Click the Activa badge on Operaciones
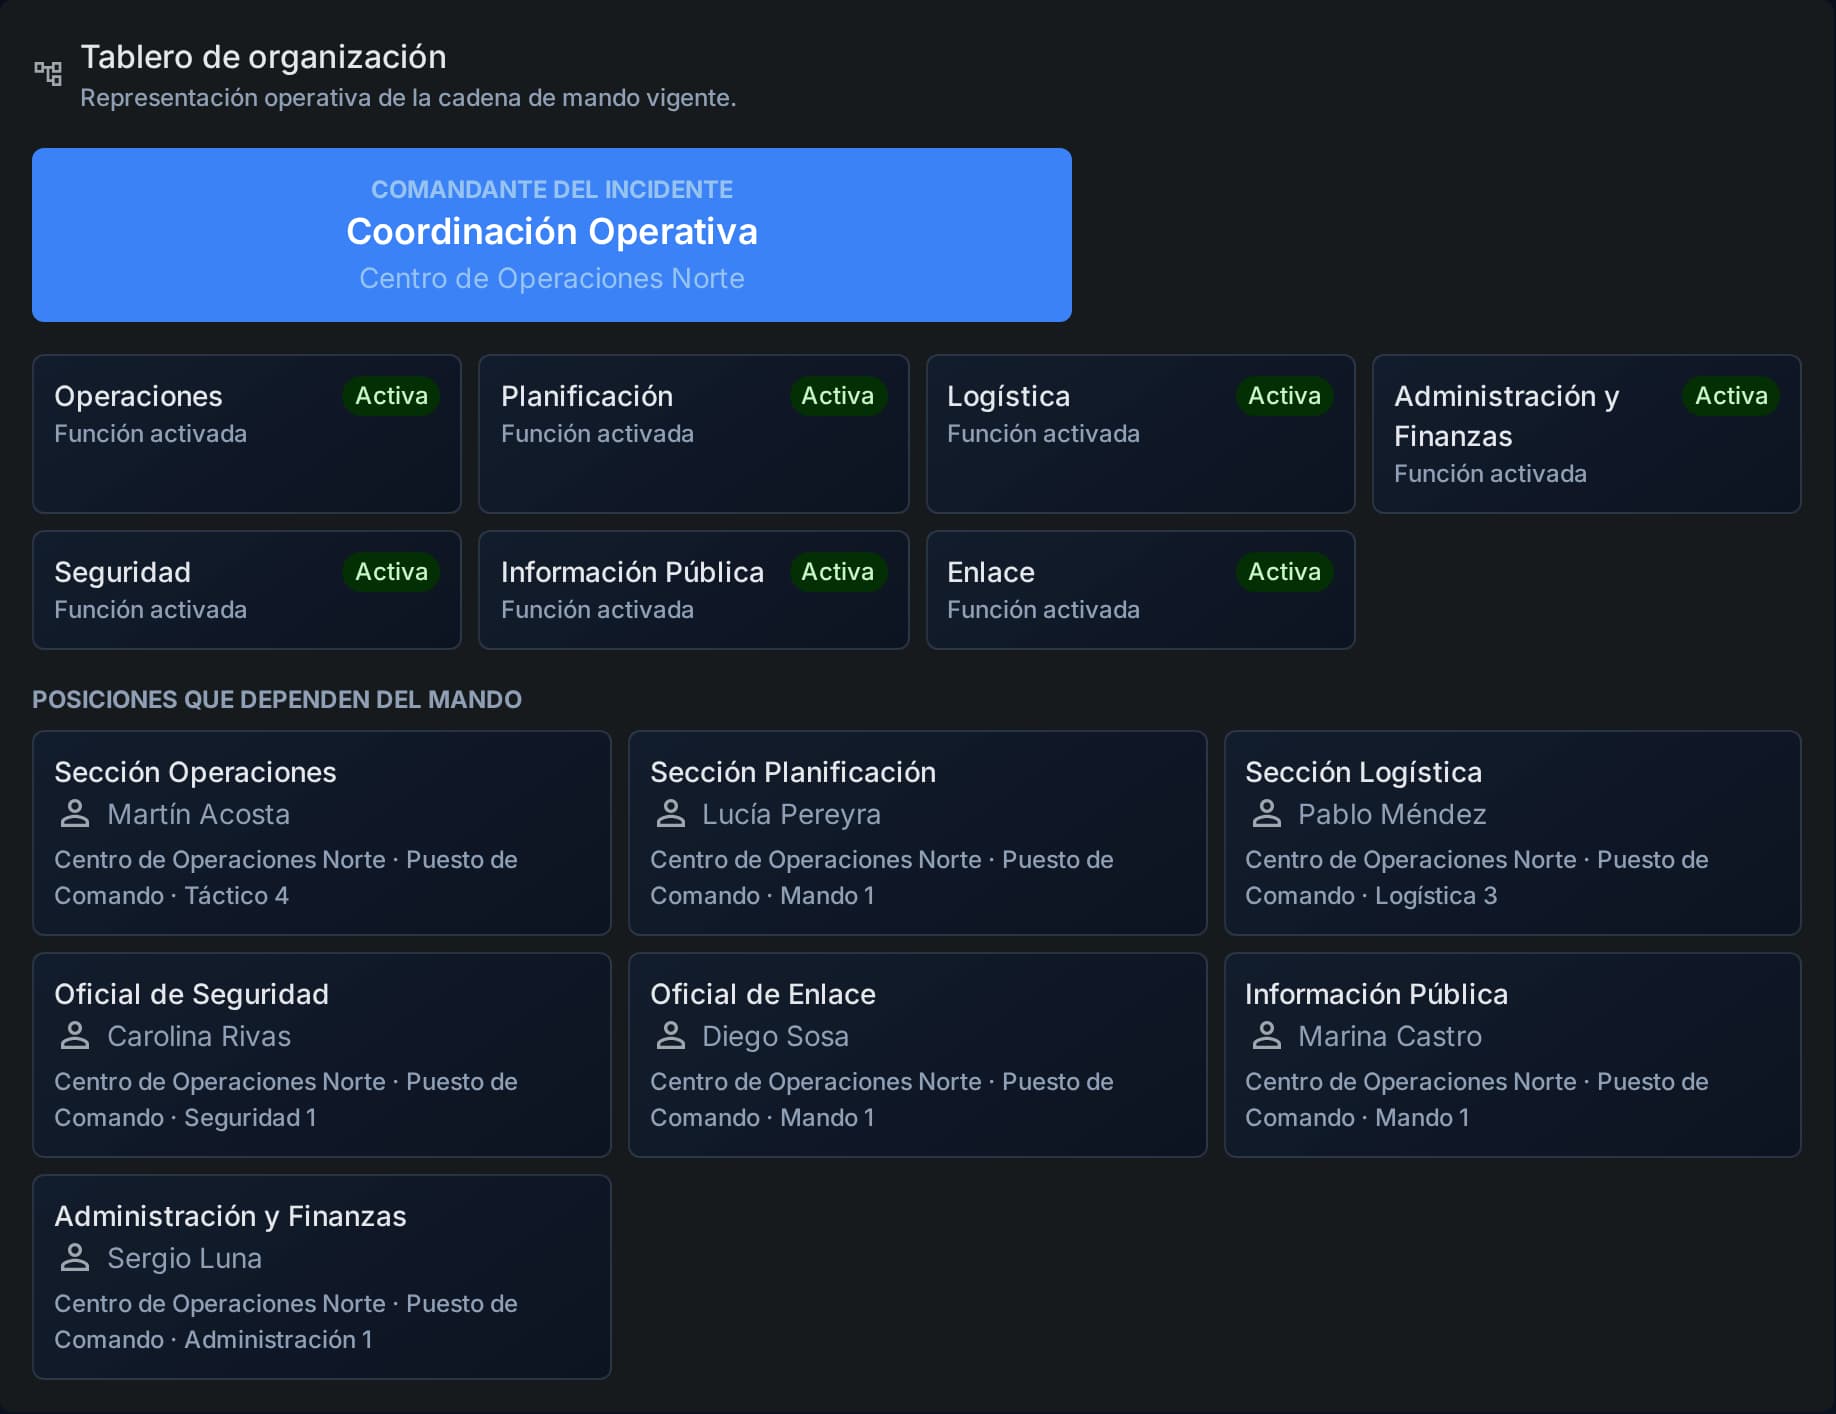The width and height of the screenshot is (1836, 1414). 391,396
